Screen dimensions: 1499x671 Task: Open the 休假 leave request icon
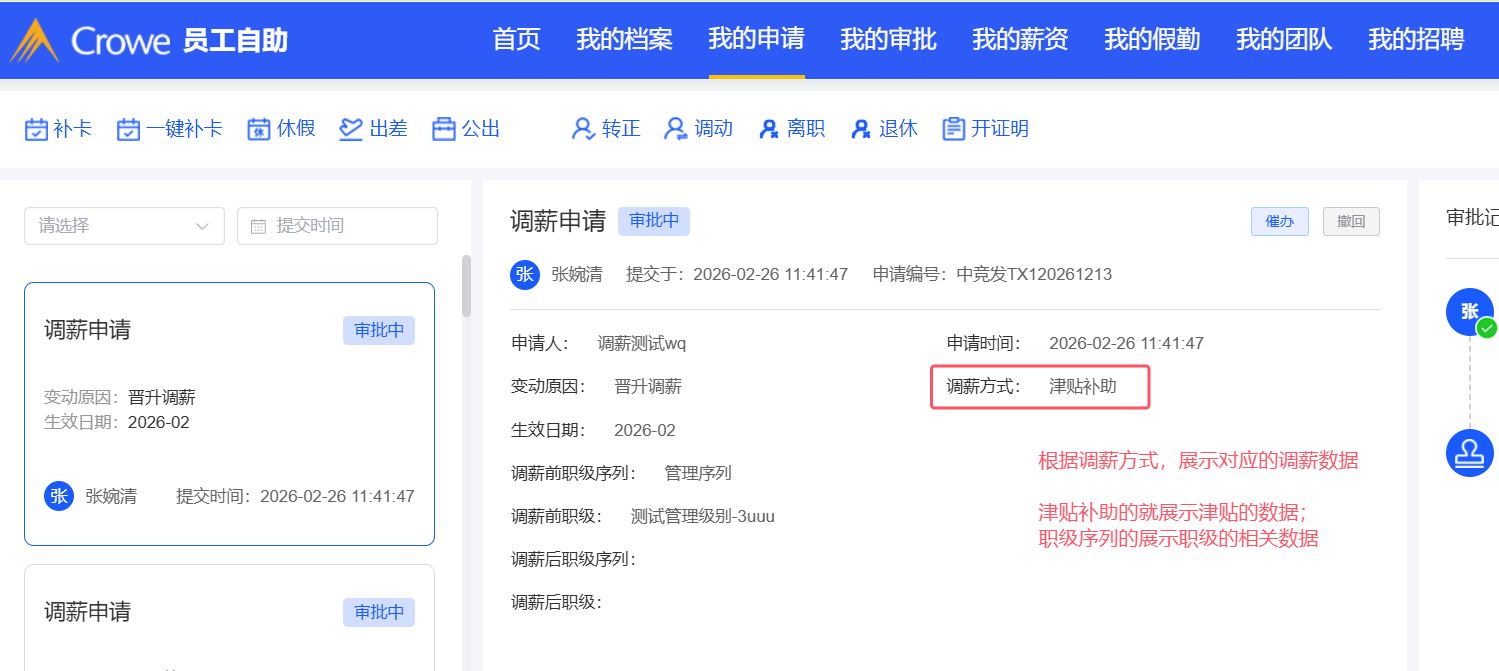pos(259,129)
